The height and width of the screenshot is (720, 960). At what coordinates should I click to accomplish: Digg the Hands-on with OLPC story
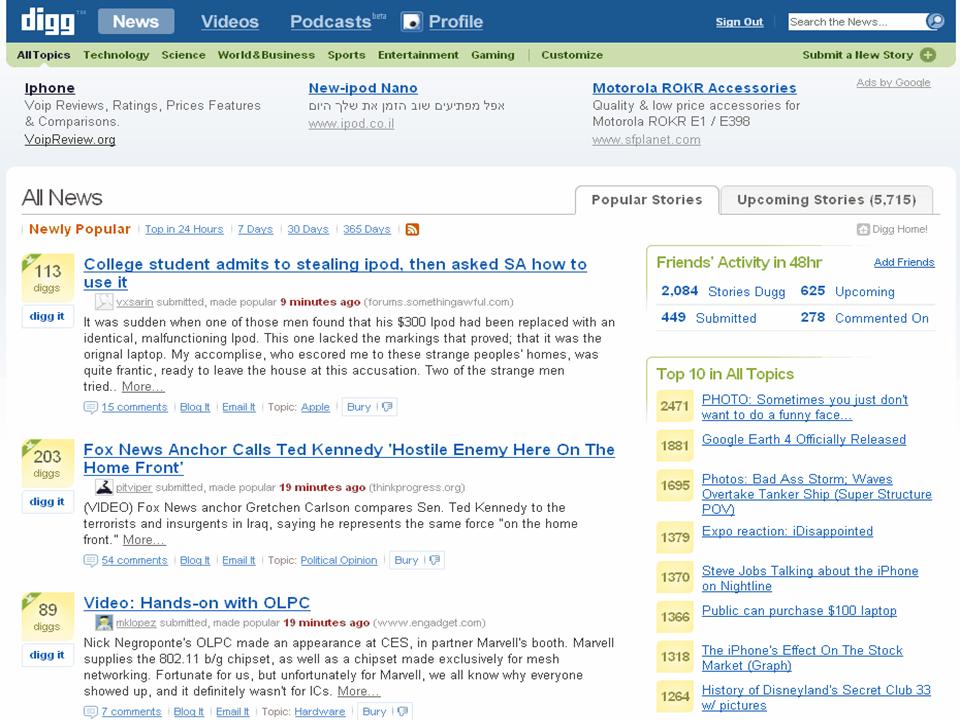[x=48, y=654]
